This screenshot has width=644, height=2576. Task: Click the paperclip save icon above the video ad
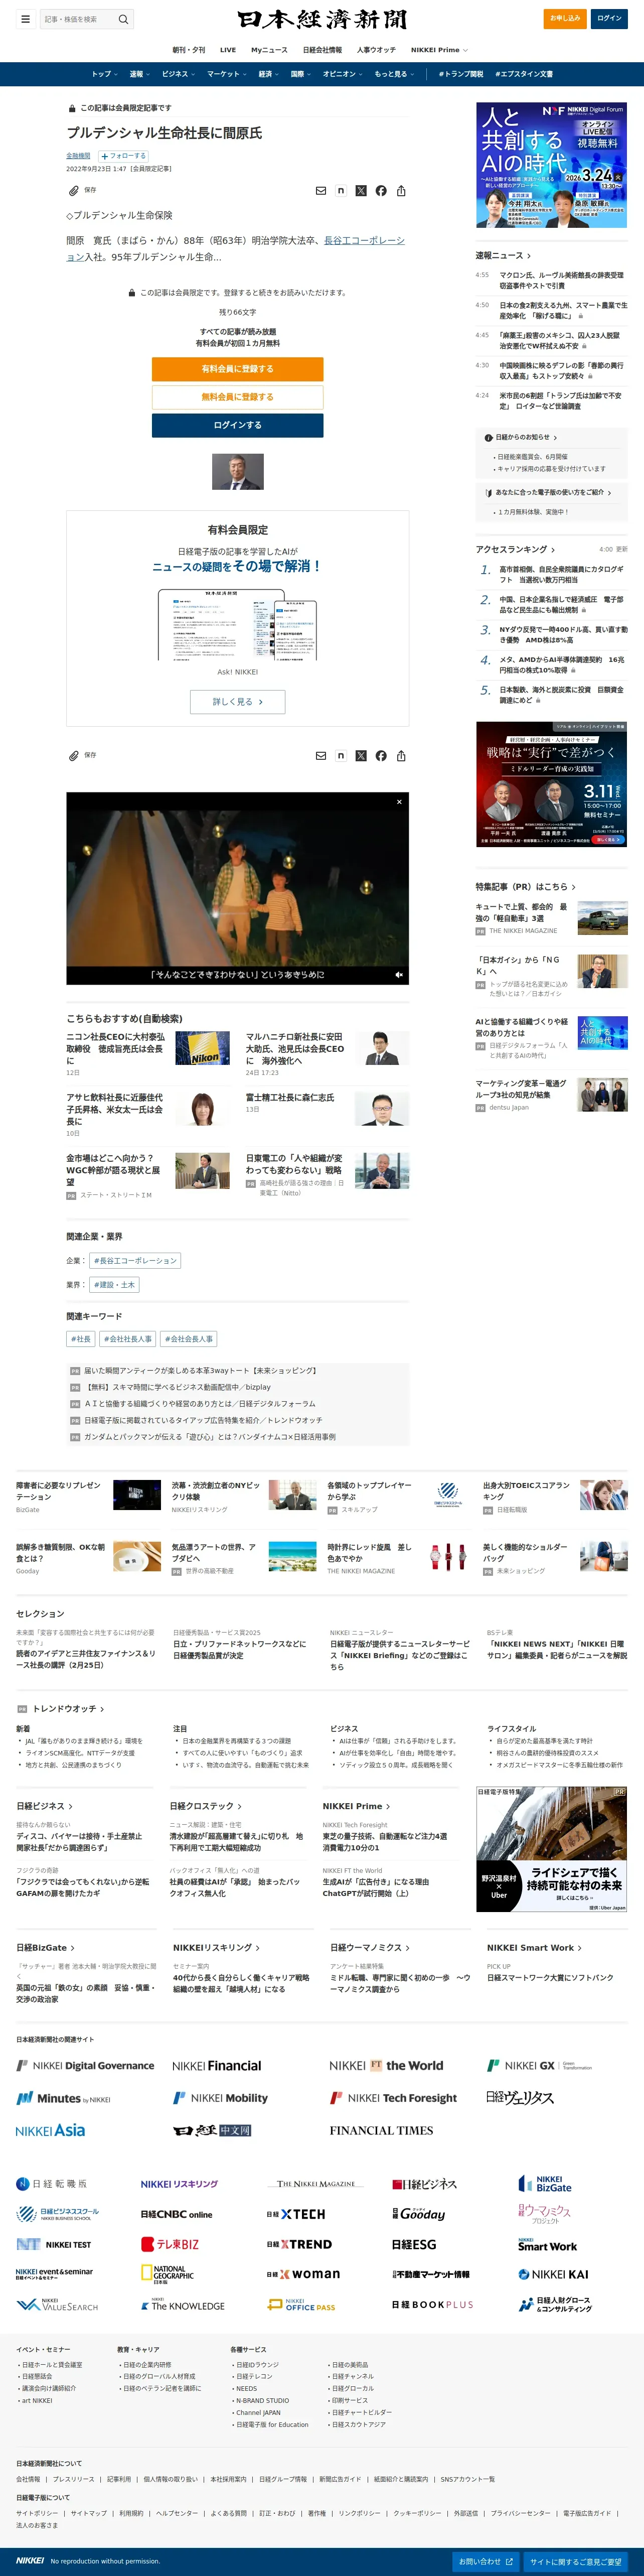click(x=74, y=755)
